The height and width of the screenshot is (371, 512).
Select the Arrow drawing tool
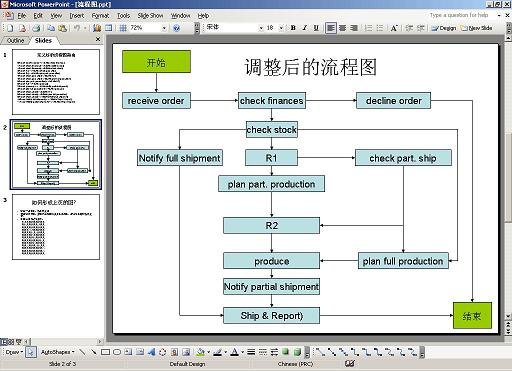click(94, 352)
